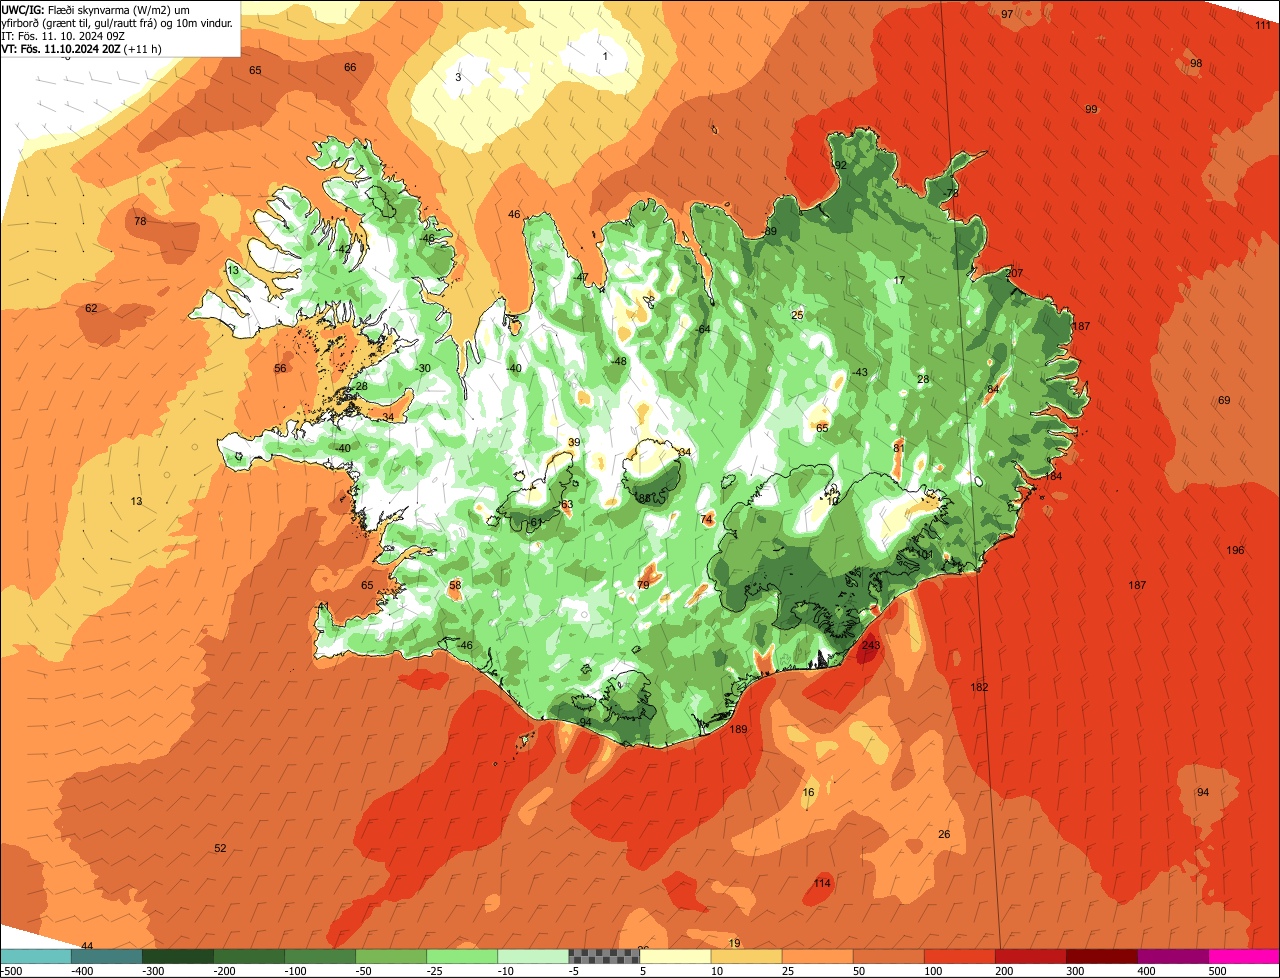The height and width of the screenshot is (978, 1280).
Task: Select the light orange 25 to 50 swatch
Action: pos(817,956)
